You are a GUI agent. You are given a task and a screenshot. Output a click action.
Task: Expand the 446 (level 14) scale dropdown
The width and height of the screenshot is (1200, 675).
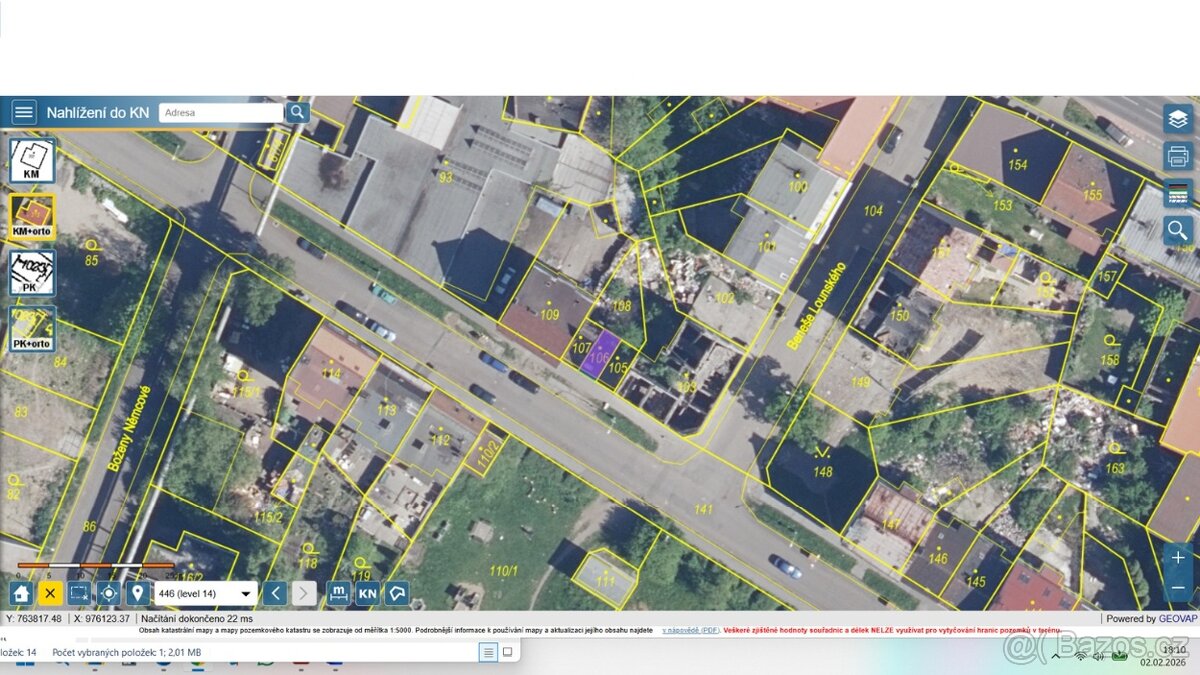point(246,594)
